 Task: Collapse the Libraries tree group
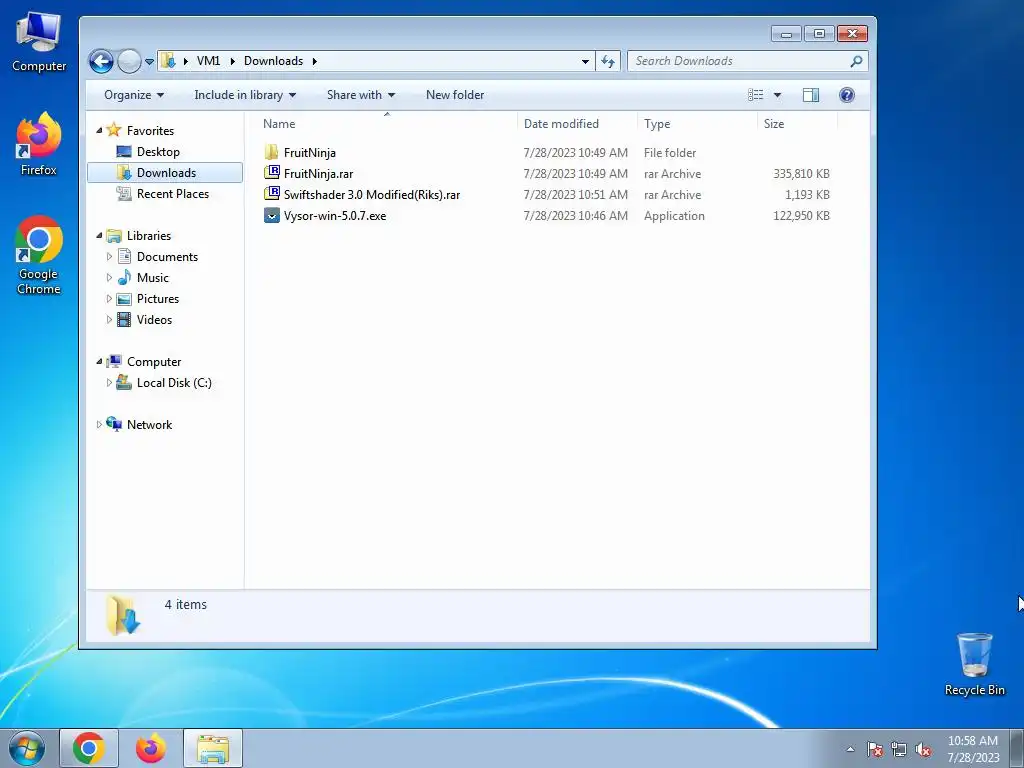99,236
